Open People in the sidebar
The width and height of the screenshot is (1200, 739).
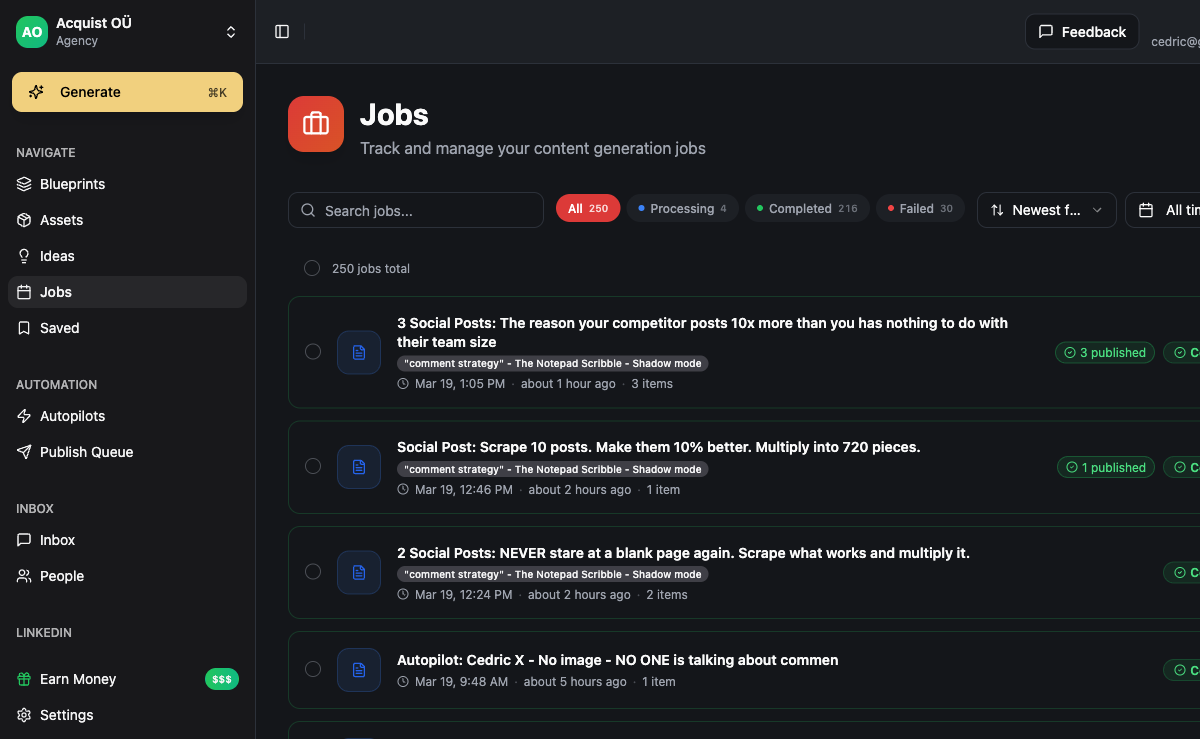pos(127,576)
